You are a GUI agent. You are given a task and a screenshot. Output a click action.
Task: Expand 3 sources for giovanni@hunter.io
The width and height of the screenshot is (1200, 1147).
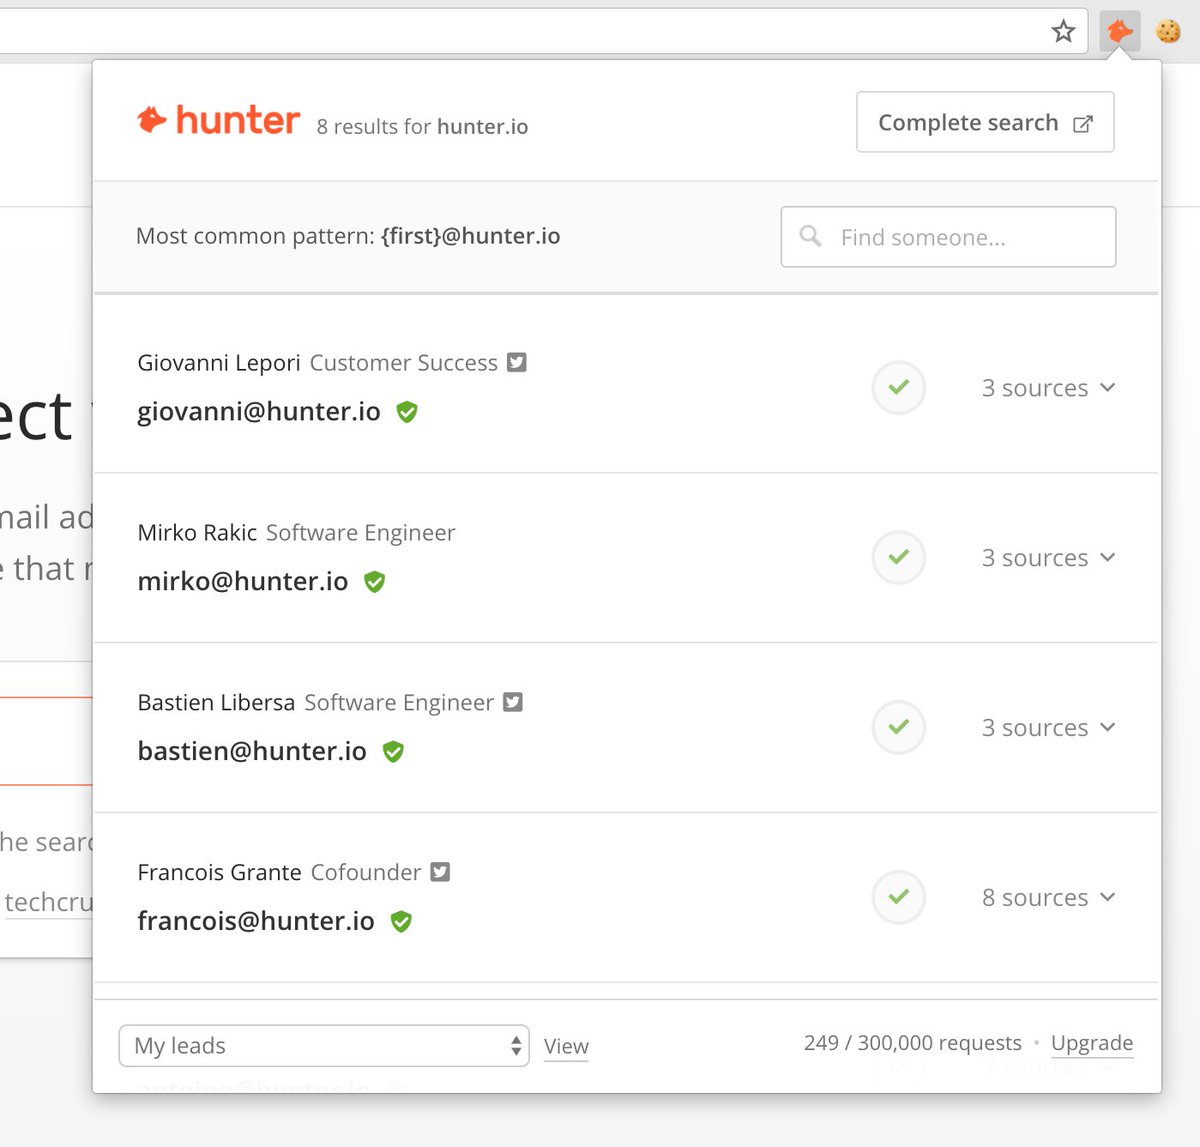click(1048, 388)
